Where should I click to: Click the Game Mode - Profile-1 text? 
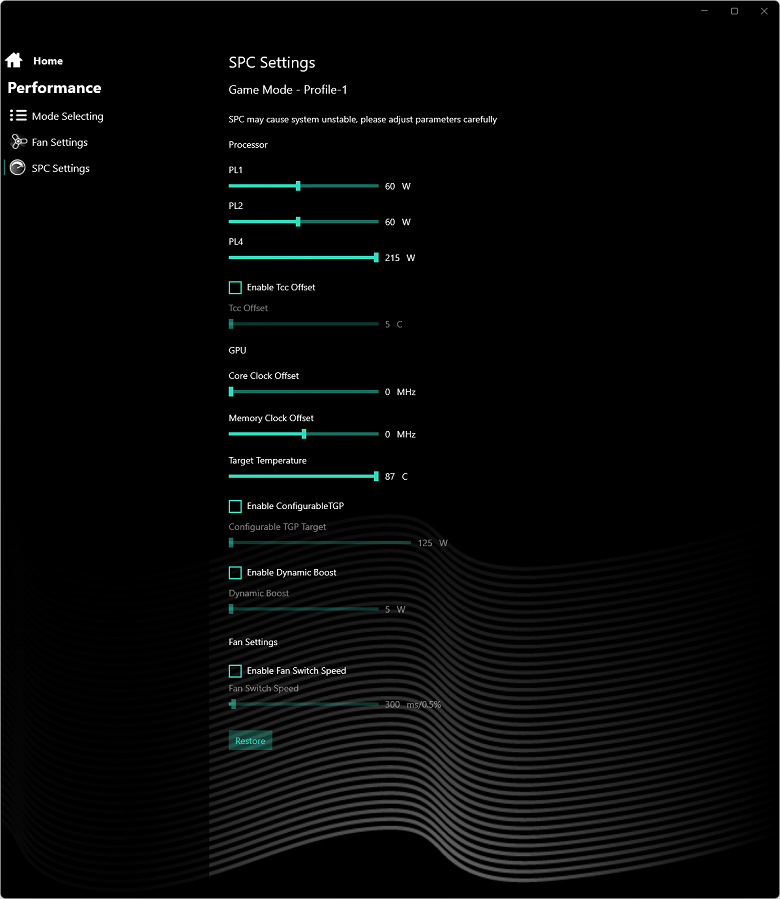pos(288,90)
